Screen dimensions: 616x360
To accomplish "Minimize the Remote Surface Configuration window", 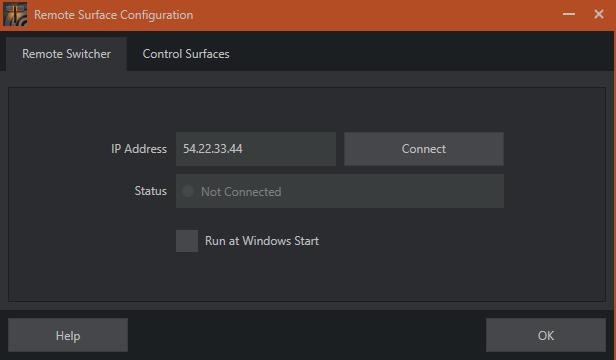I will click(x=568, y=15).
